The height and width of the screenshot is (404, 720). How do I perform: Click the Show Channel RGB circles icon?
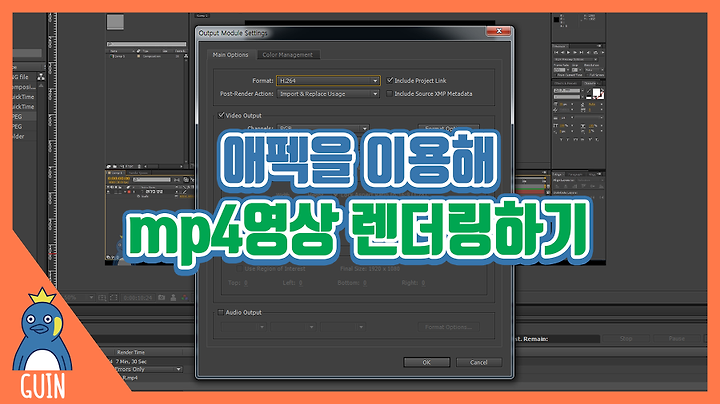185,297
